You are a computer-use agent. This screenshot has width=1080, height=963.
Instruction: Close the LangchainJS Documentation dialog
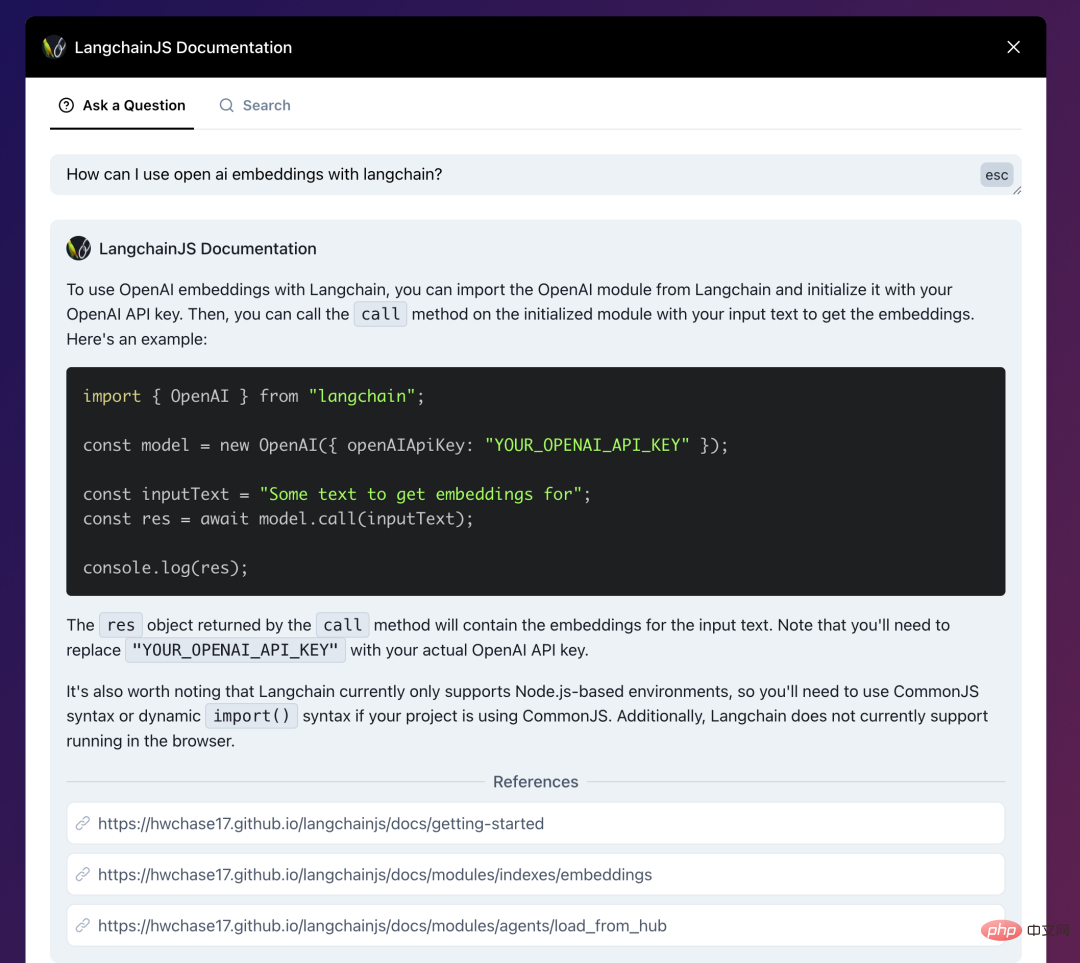point(1013,47)
